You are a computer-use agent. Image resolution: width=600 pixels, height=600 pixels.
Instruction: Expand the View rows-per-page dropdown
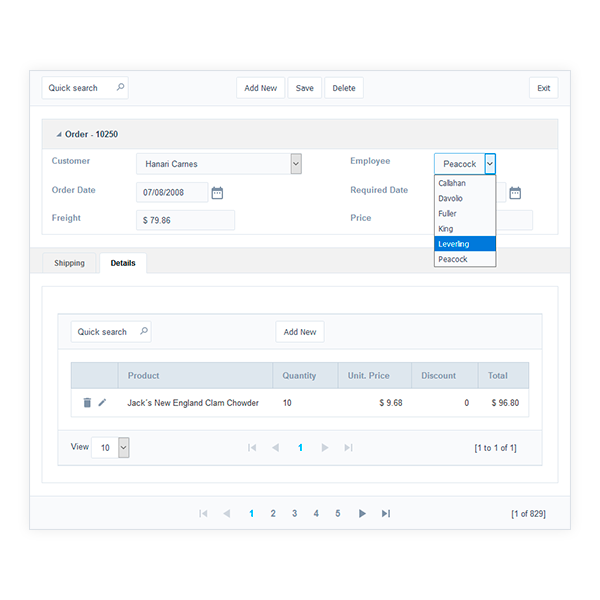pyautogui.click(x=124, y=448)
